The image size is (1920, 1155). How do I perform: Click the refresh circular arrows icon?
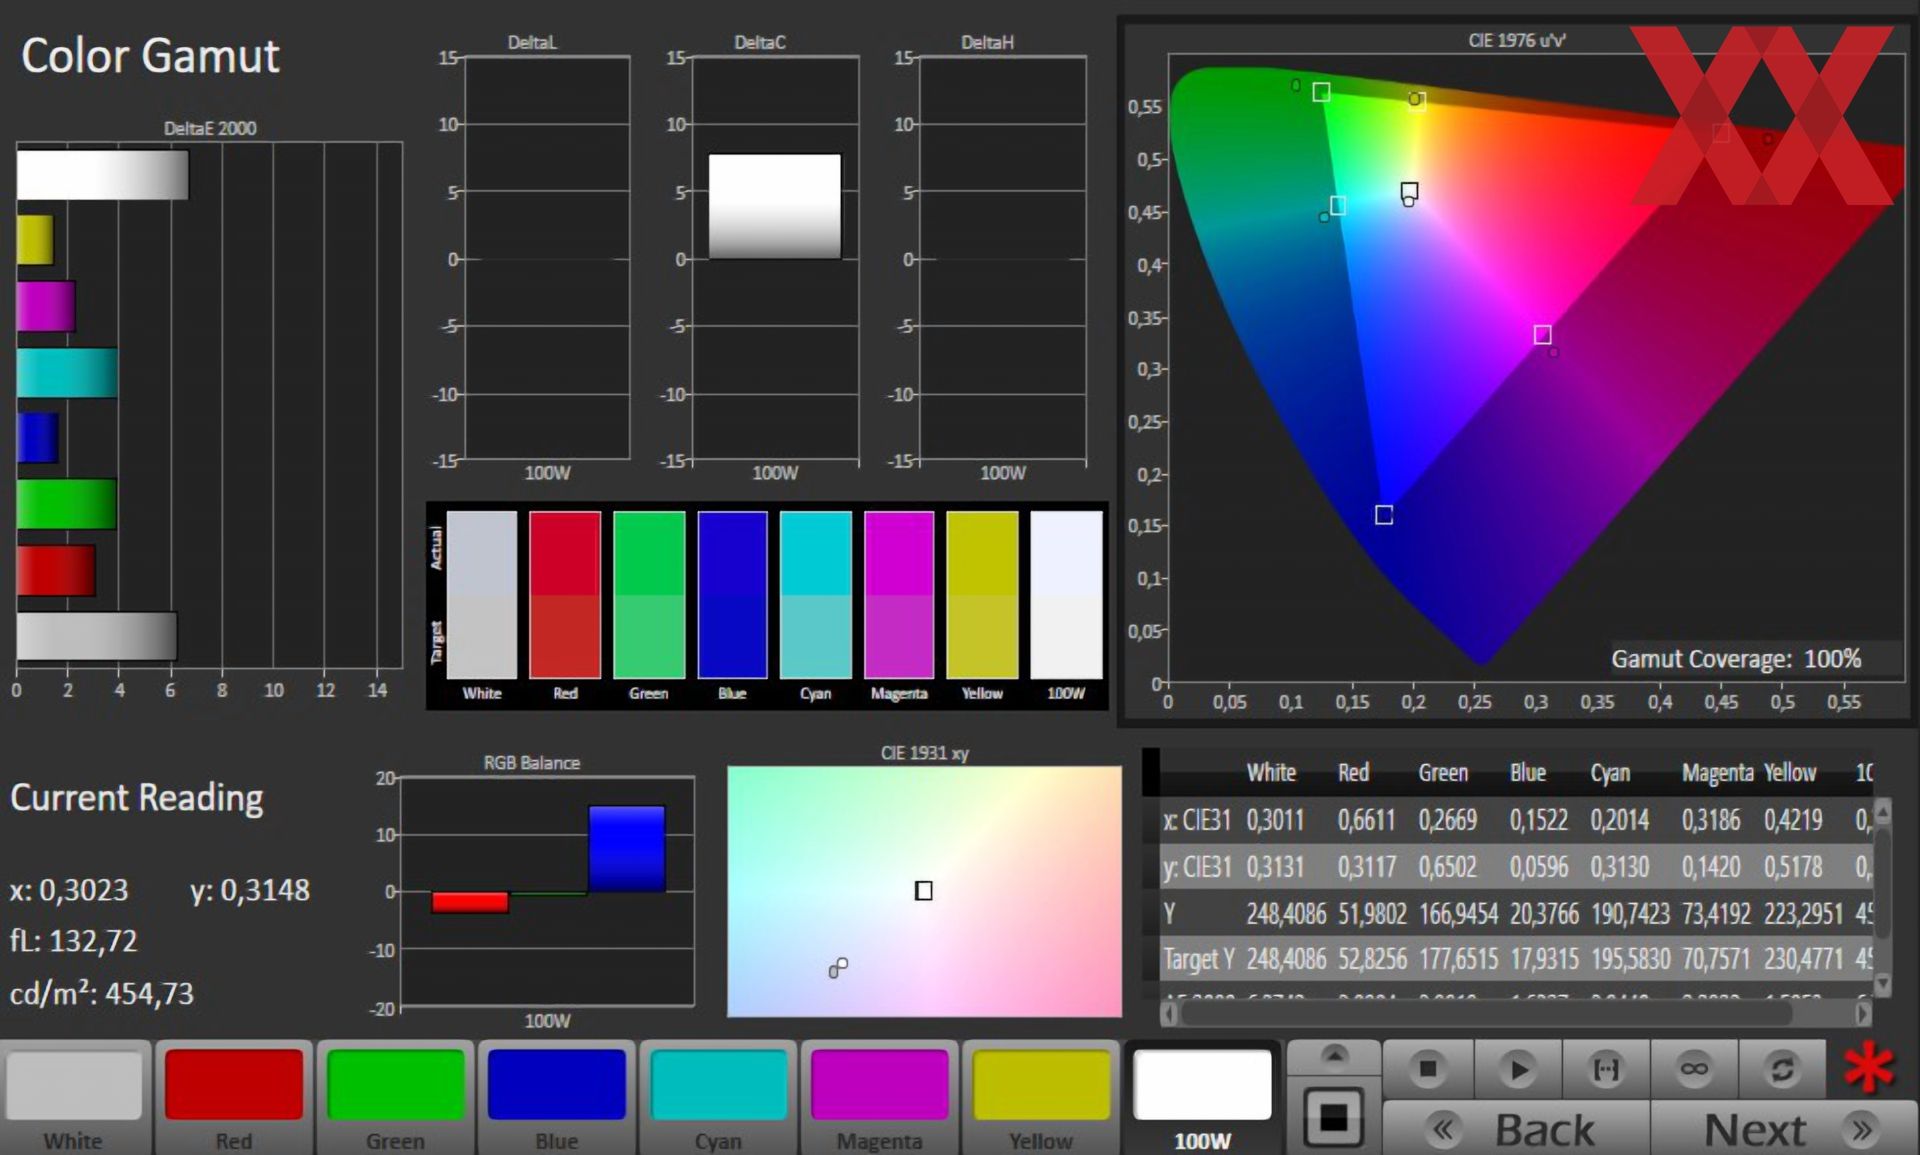pos(1782,1070)
